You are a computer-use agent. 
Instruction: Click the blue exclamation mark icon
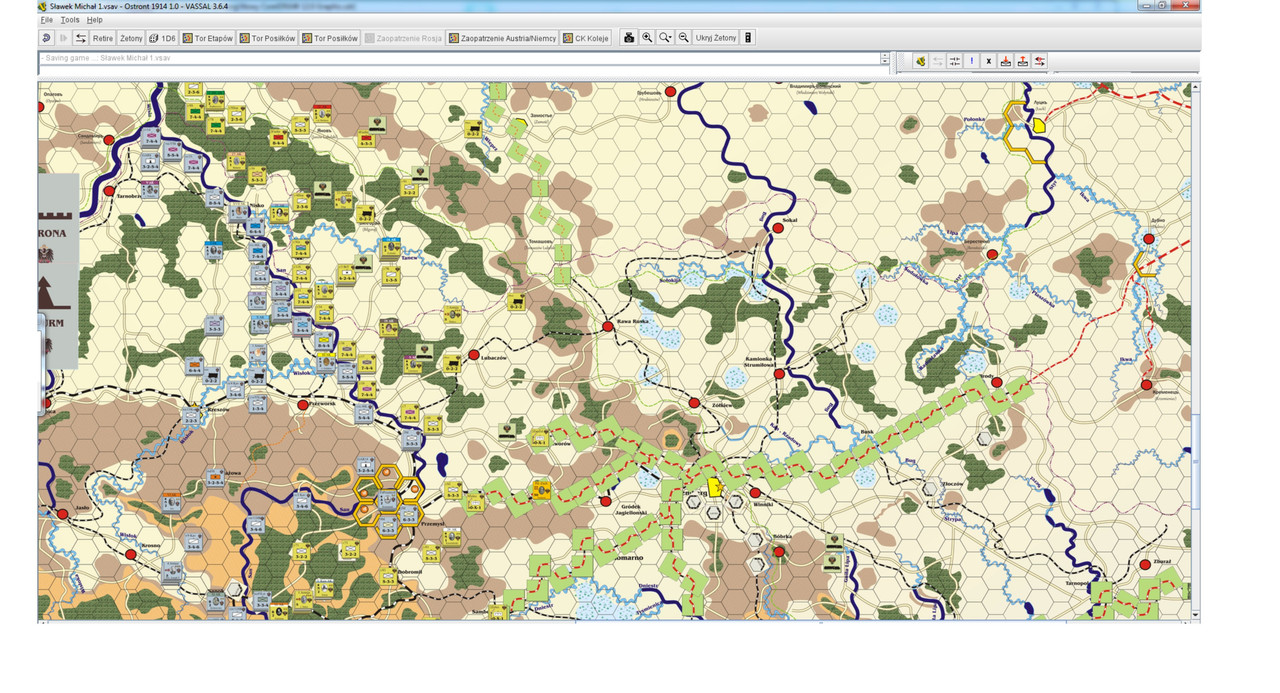972,61
